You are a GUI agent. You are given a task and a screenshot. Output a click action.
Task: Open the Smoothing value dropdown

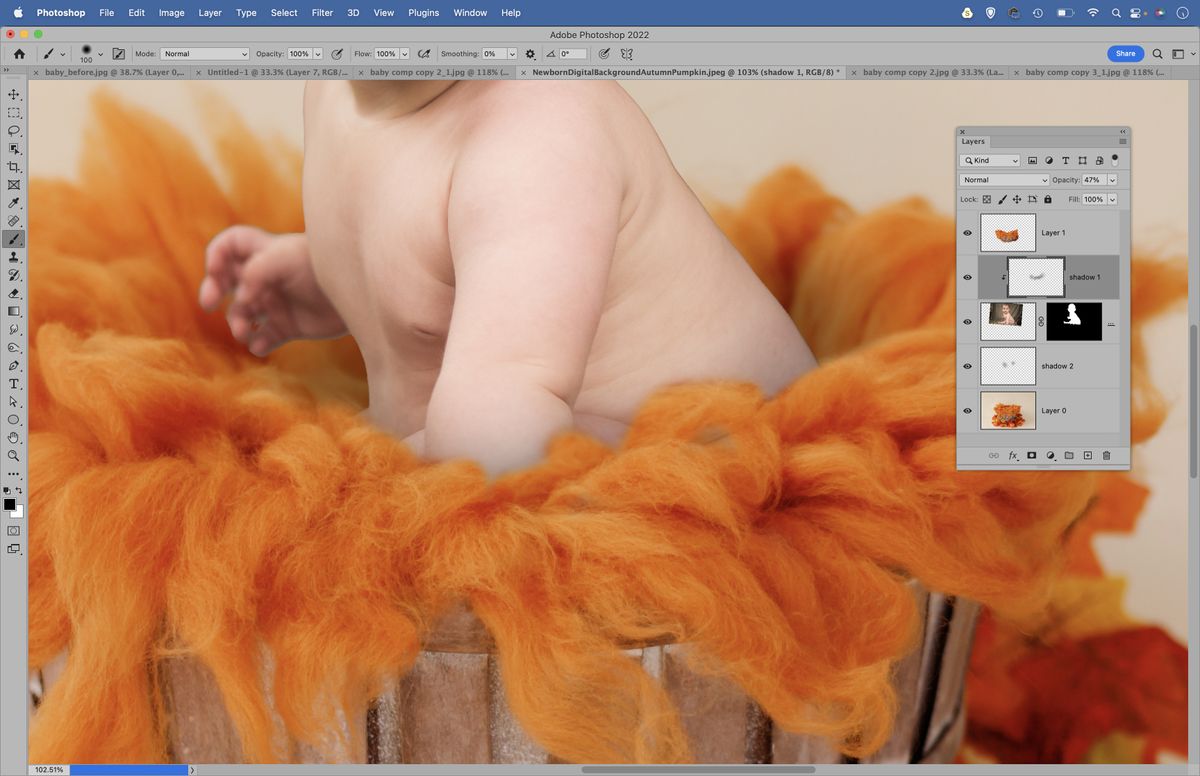click(x=512, y=54)
